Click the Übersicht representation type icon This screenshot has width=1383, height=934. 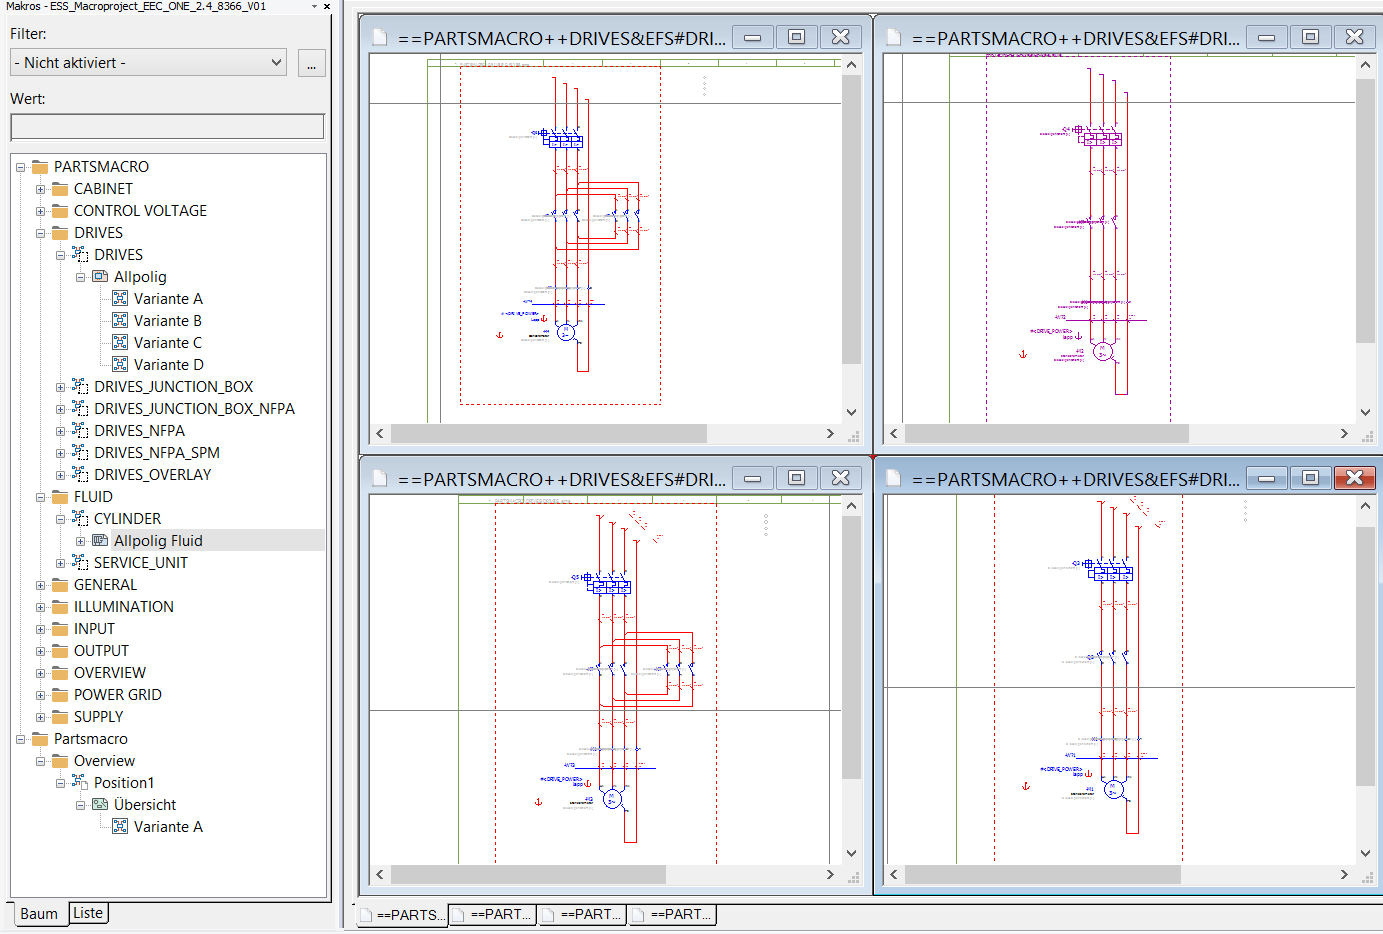(100, 804)
